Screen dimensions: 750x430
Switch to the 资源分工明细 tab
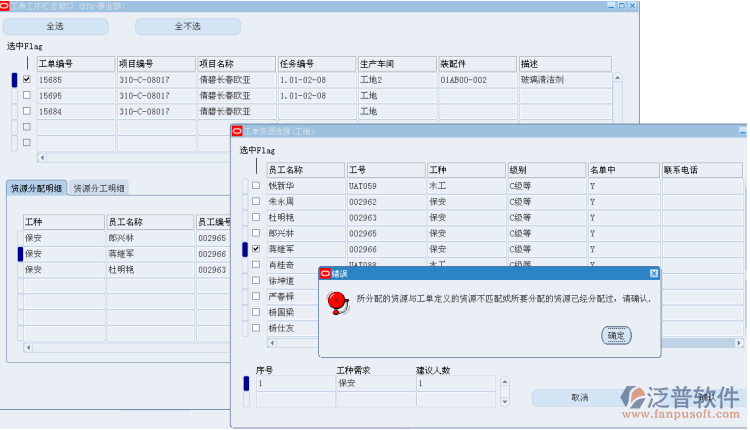point(98,188)
